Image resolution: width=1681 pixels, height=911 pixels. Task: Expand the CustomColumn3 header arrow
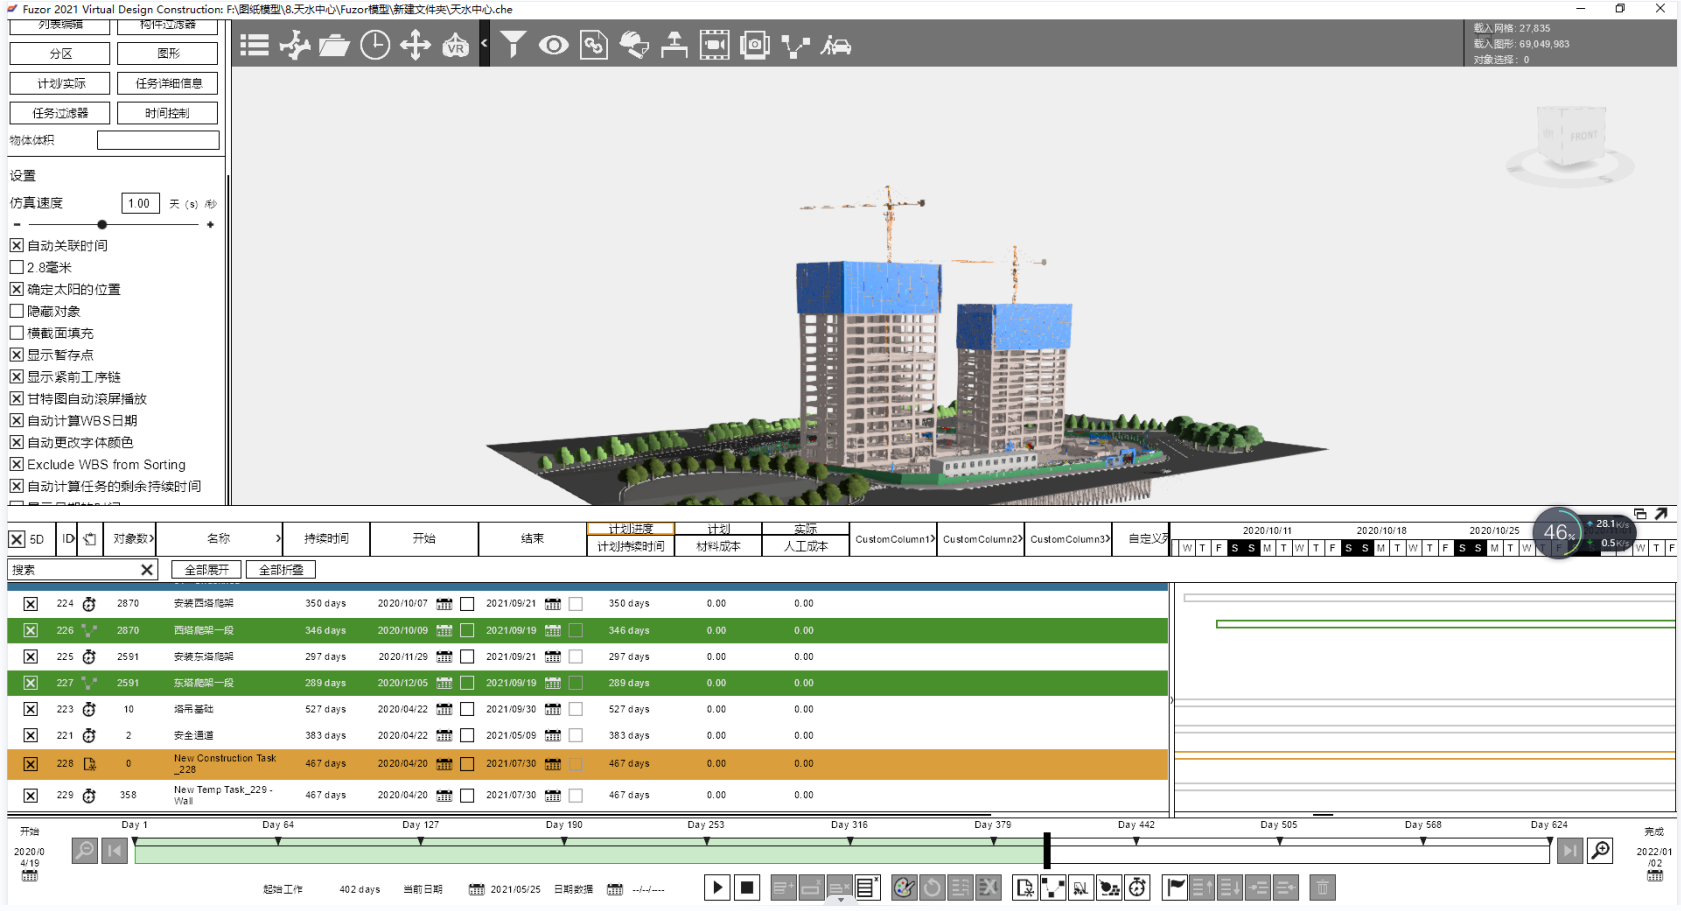1108,539
